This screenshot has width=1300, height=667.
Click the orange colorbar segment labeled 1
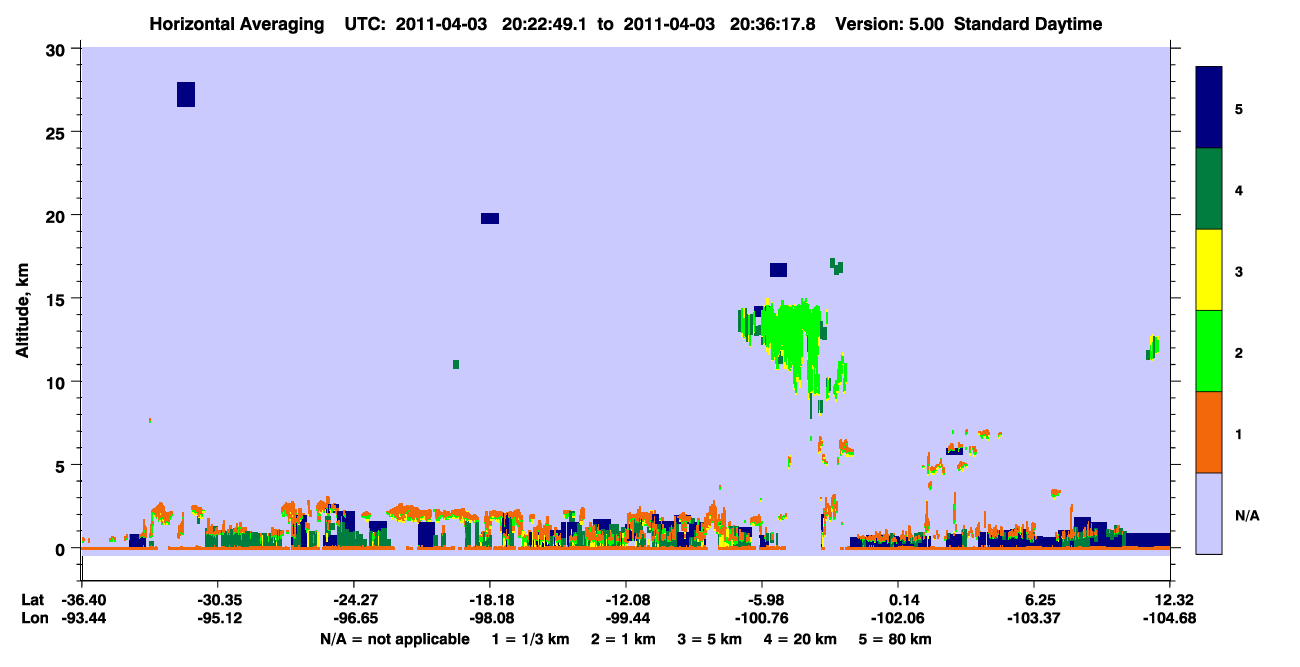[1209, 432]
